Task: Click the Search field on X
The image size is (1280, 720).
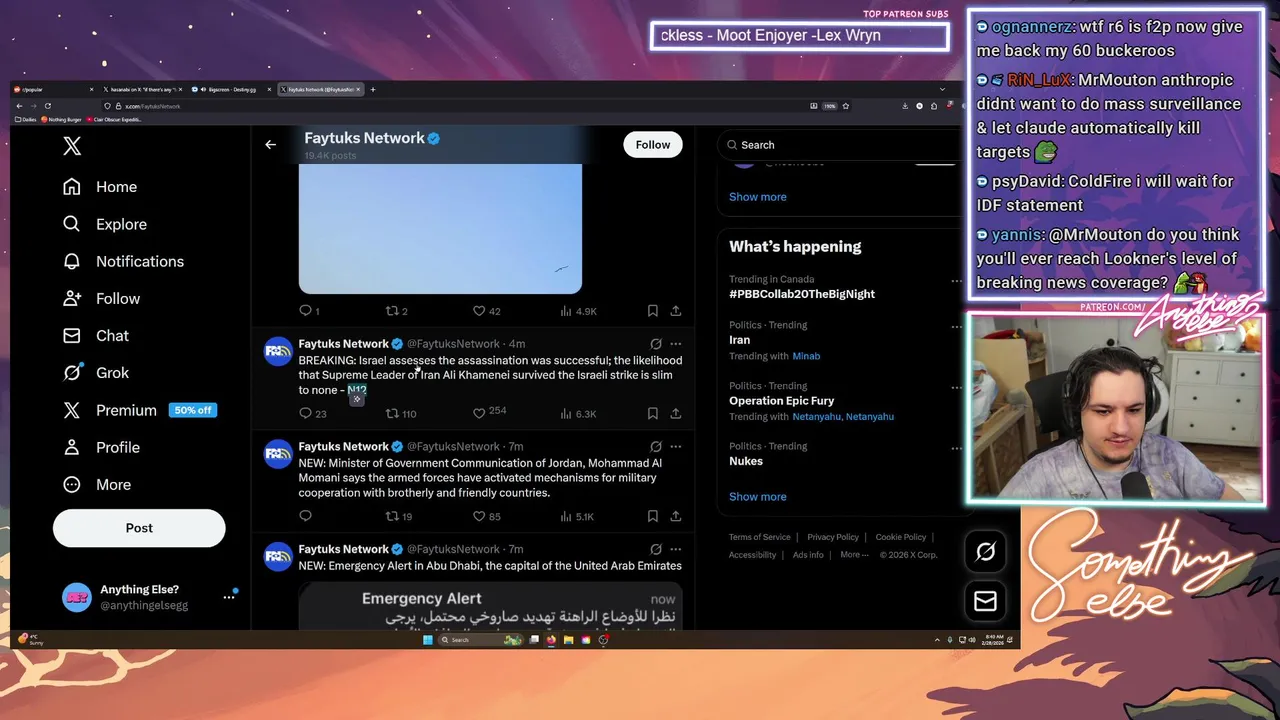Action: coord(840,145)
